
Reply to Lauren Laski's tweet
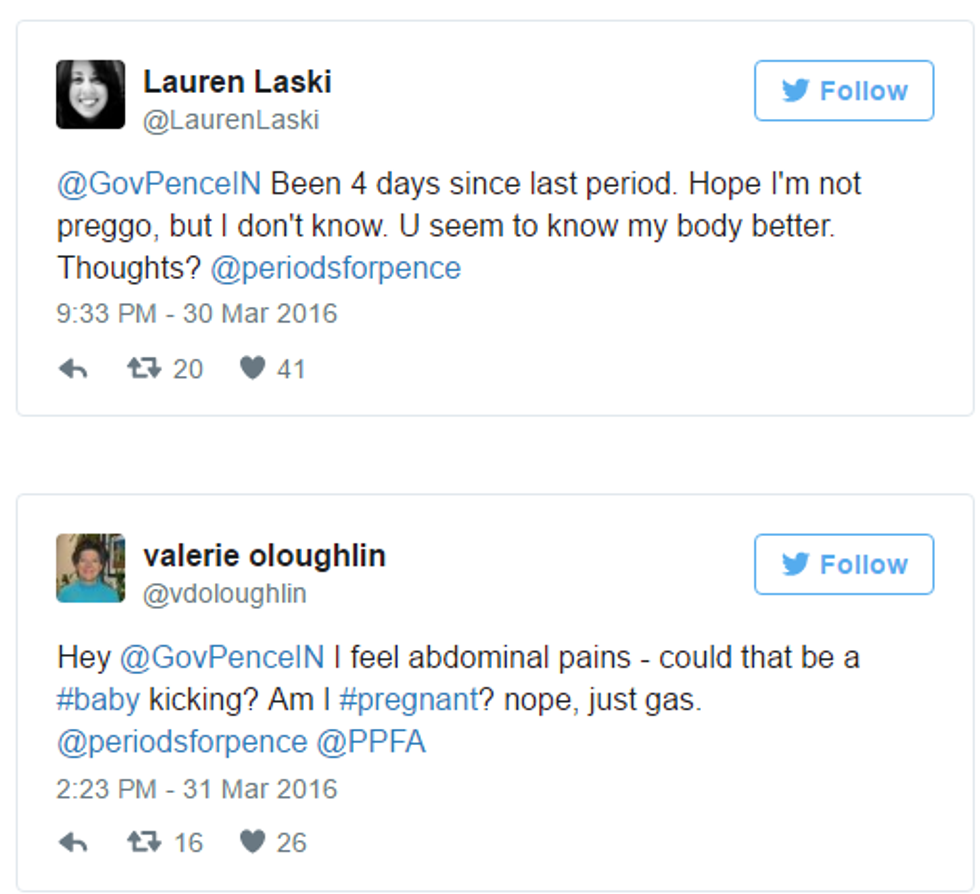click(73, 369)
